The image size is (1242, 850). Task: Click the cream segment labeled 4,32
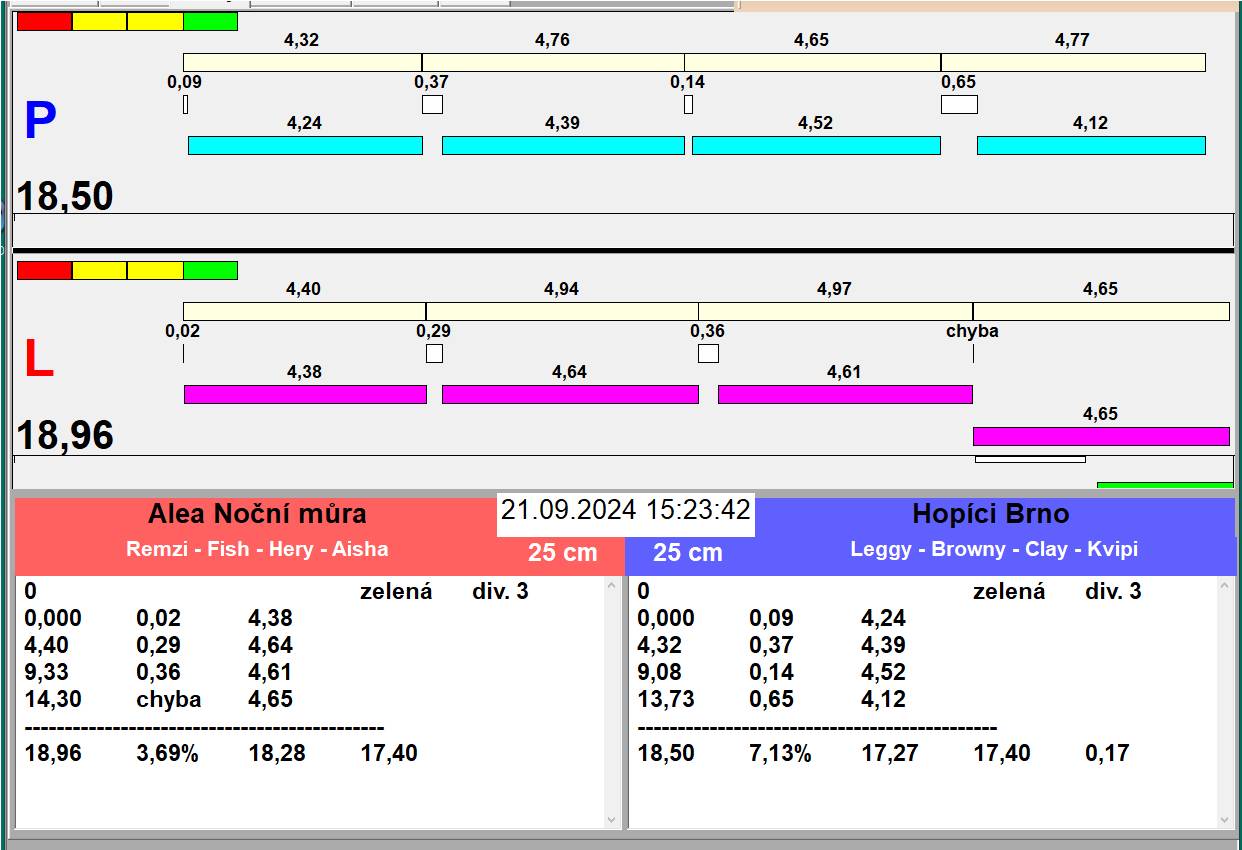(x=302, y=62)
